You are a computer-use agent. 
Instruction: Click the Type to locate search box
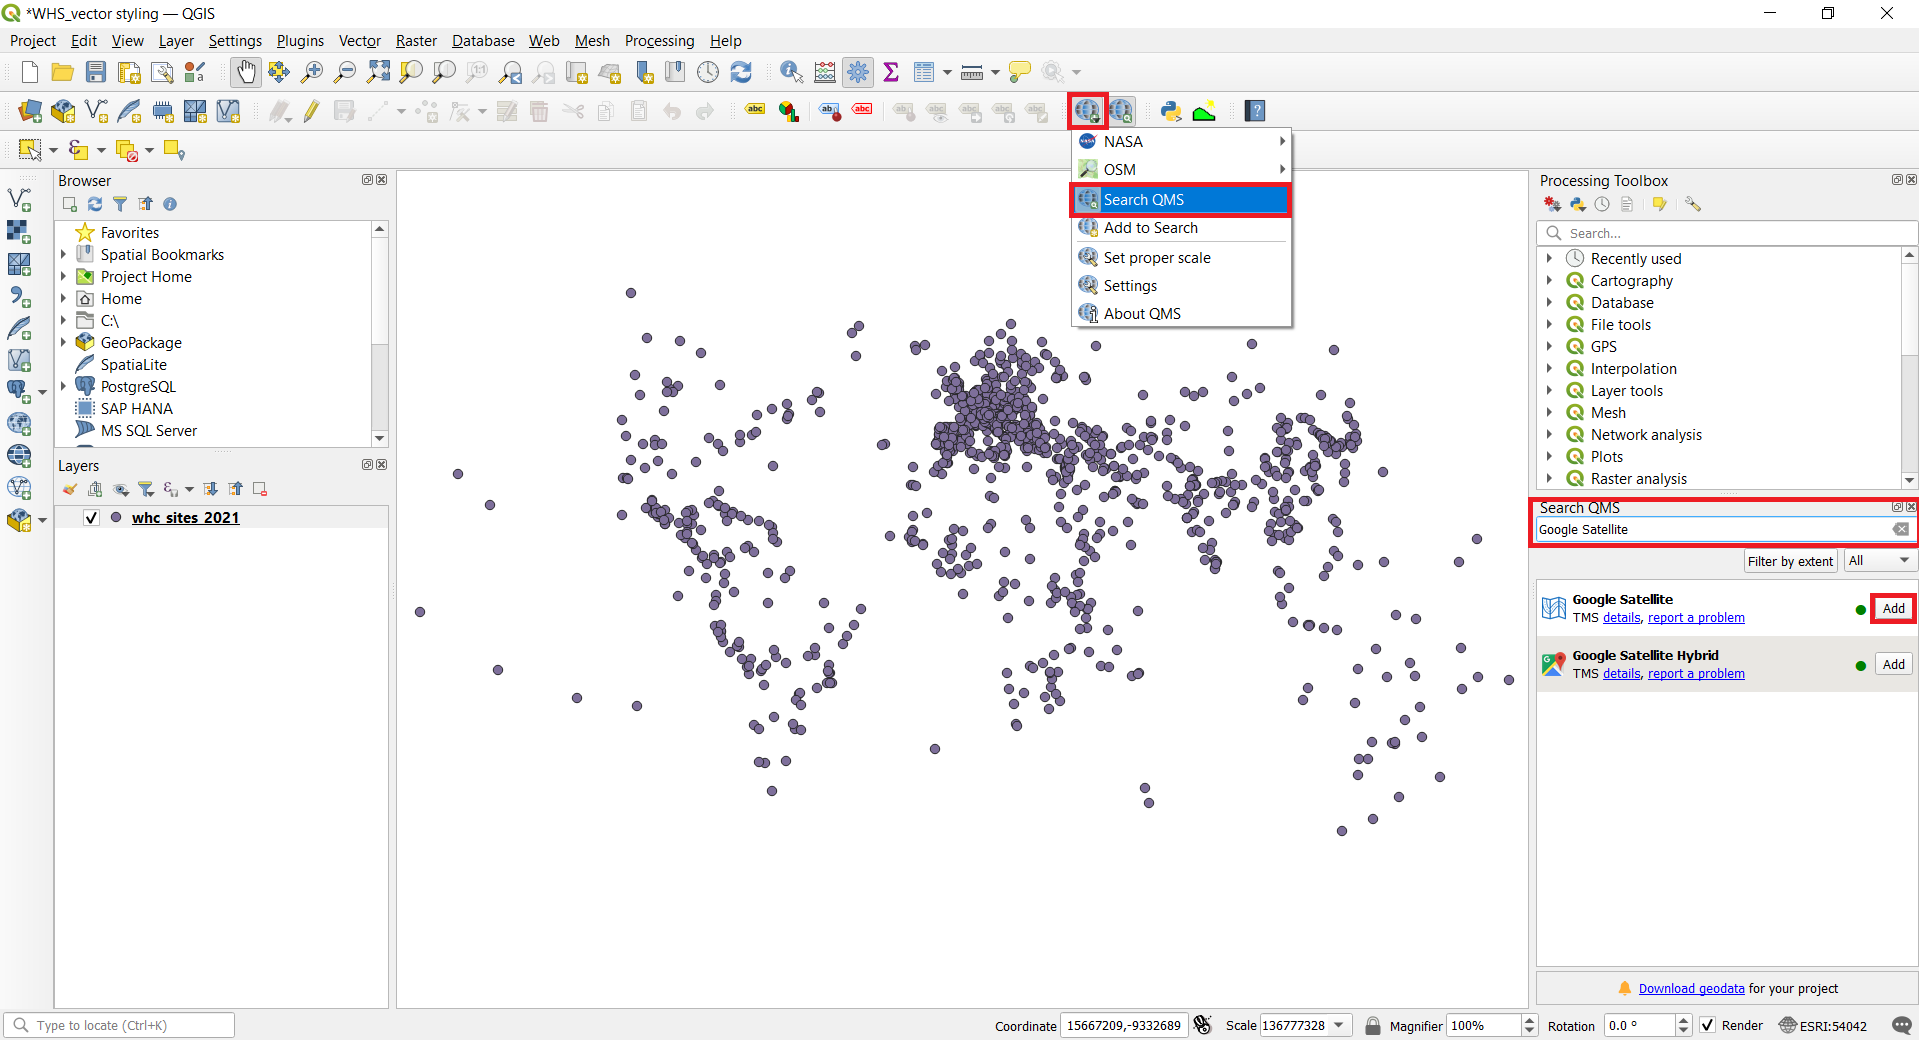120,1025
